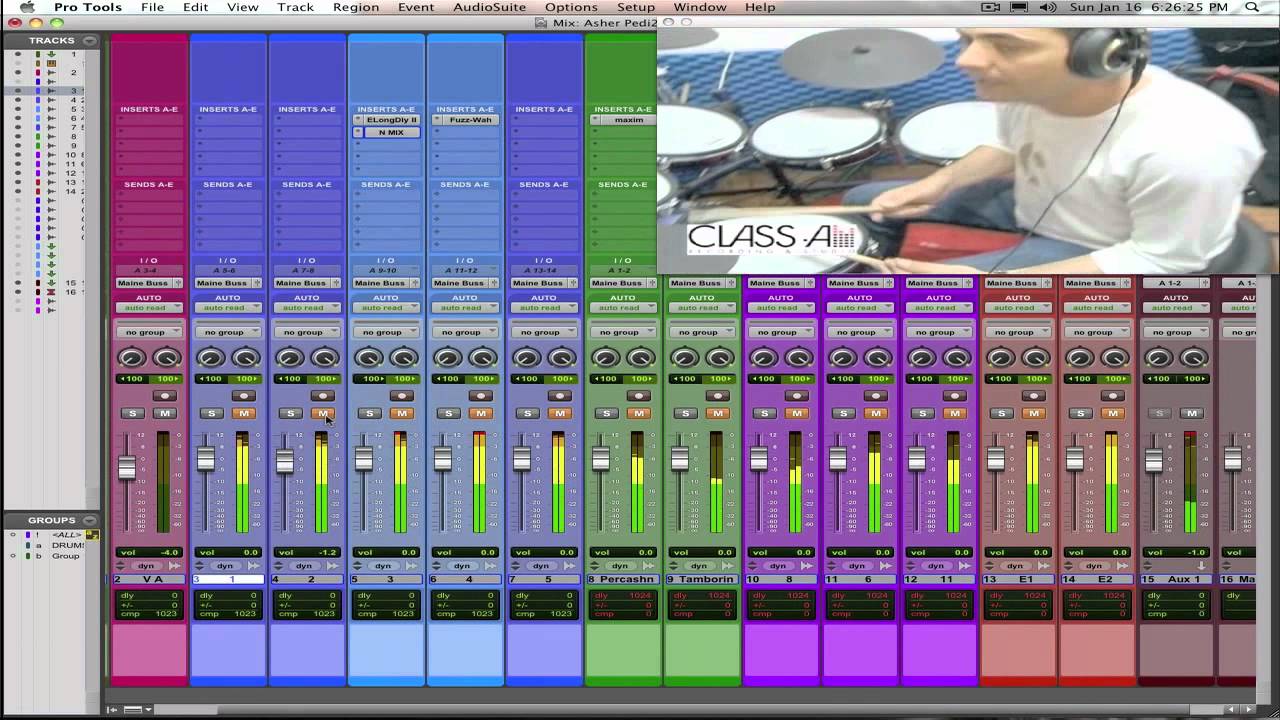The height and width of the screenshot is (720, 1280).
Task: Open the no group dropdown on track 1
Action: (x=228, y=332)
